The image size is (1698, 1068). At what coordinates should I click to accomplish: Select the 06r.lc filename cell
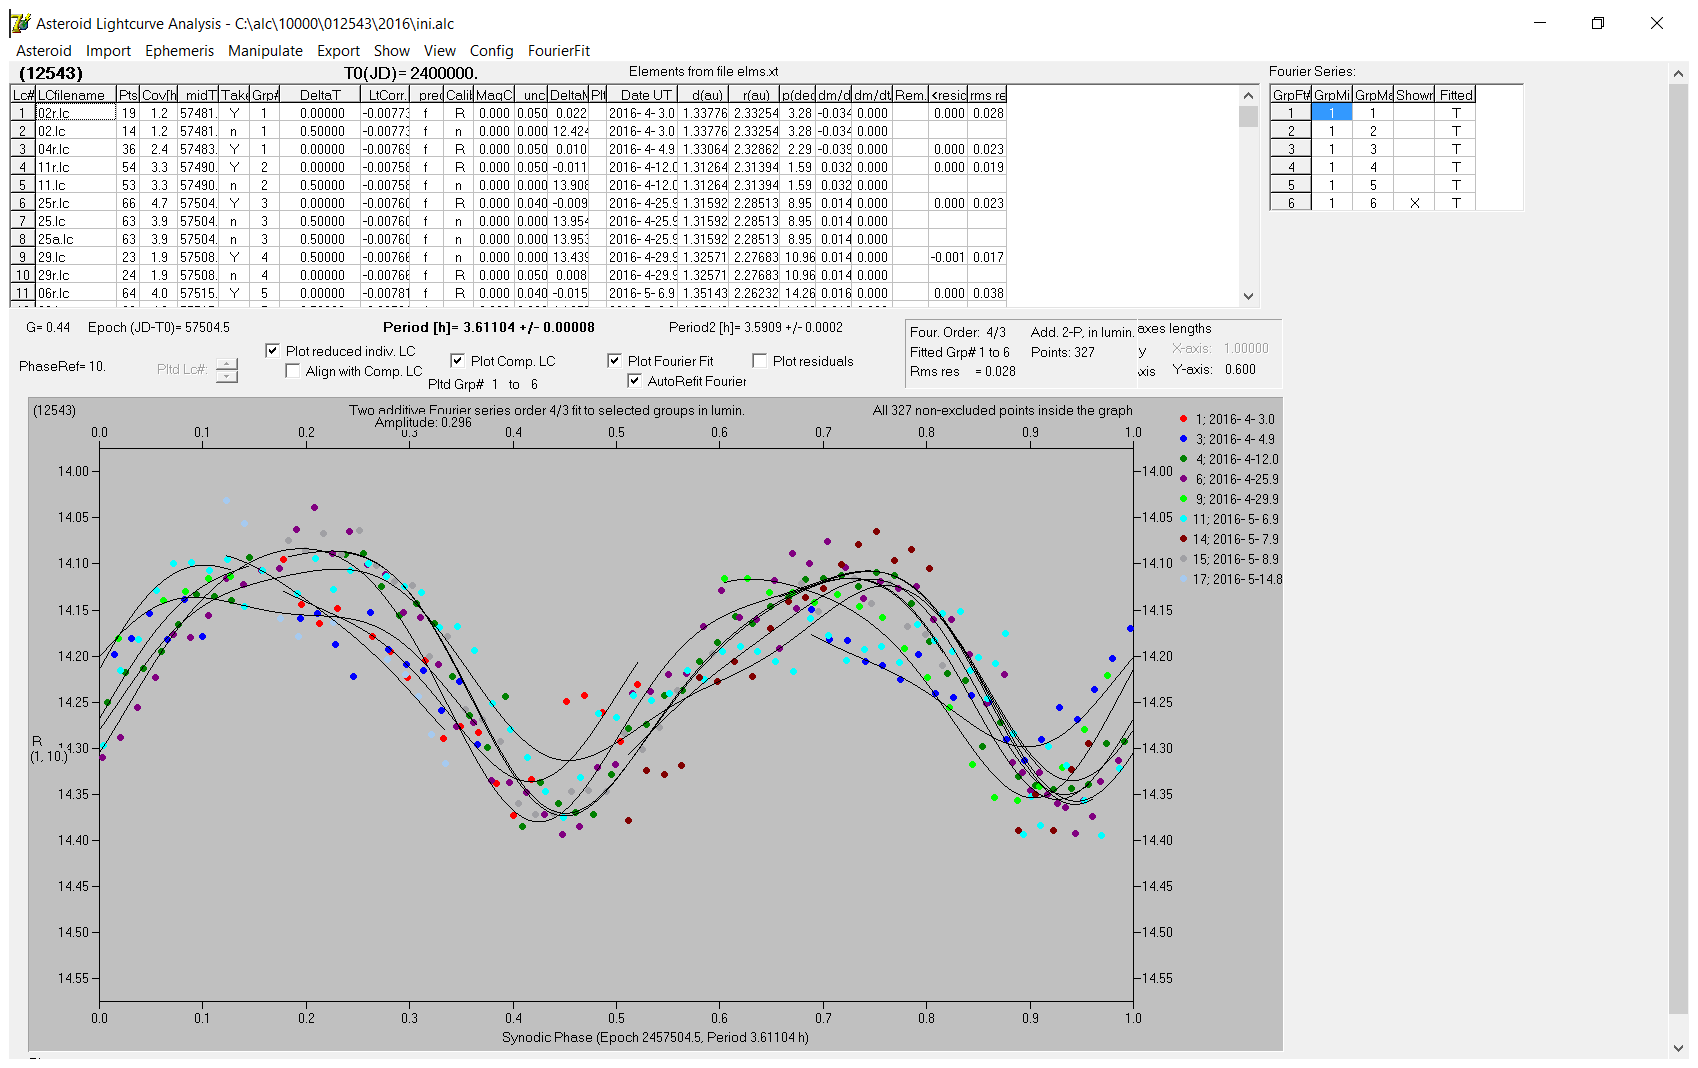tap(76, 293)
